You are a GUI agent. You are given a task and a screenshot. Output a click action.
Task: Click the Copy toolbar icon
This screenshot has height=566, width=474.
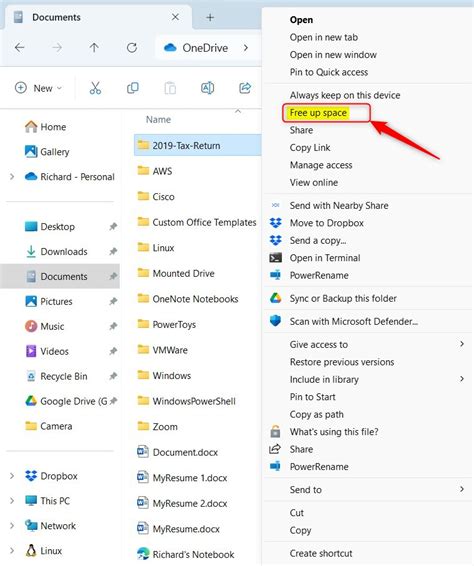(133, 88)
